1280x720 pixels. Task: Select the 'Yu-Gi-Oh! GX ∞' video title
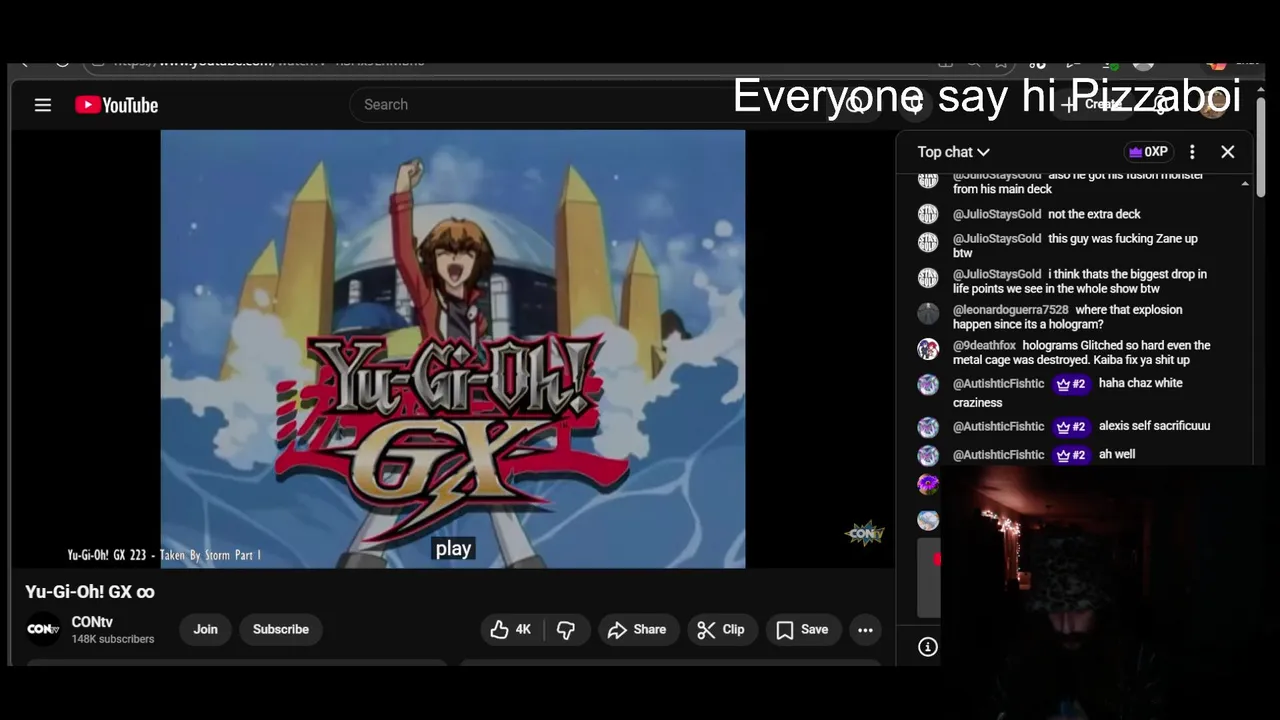(x=90, y=592)
